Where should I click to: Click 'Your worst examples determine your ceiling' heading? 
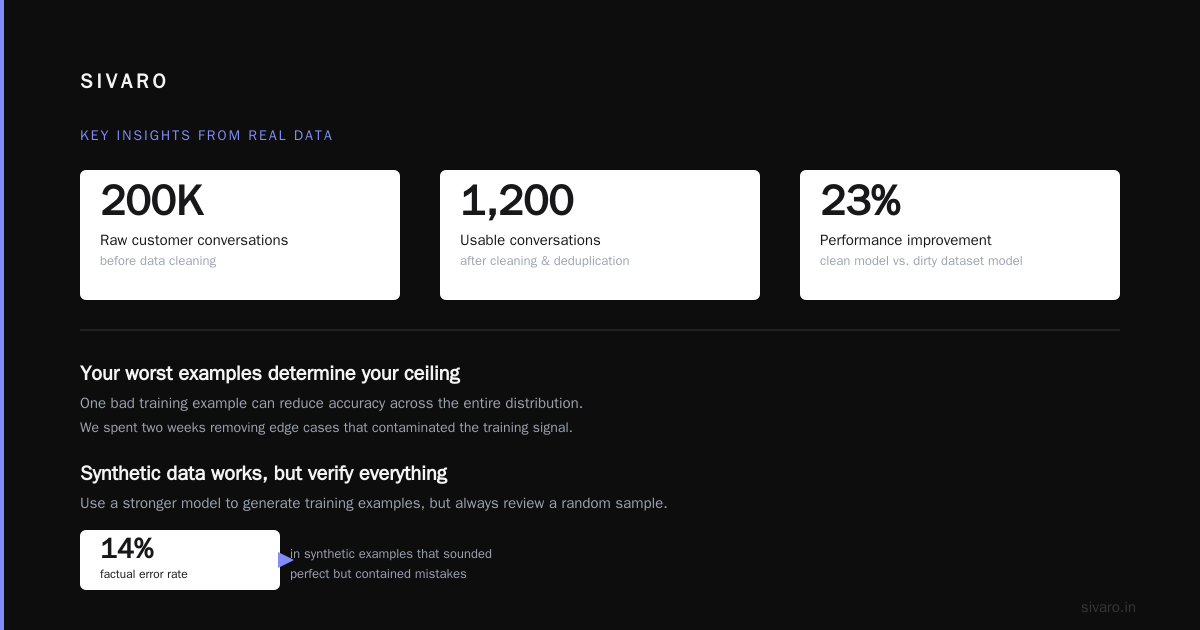coord(270,373)
